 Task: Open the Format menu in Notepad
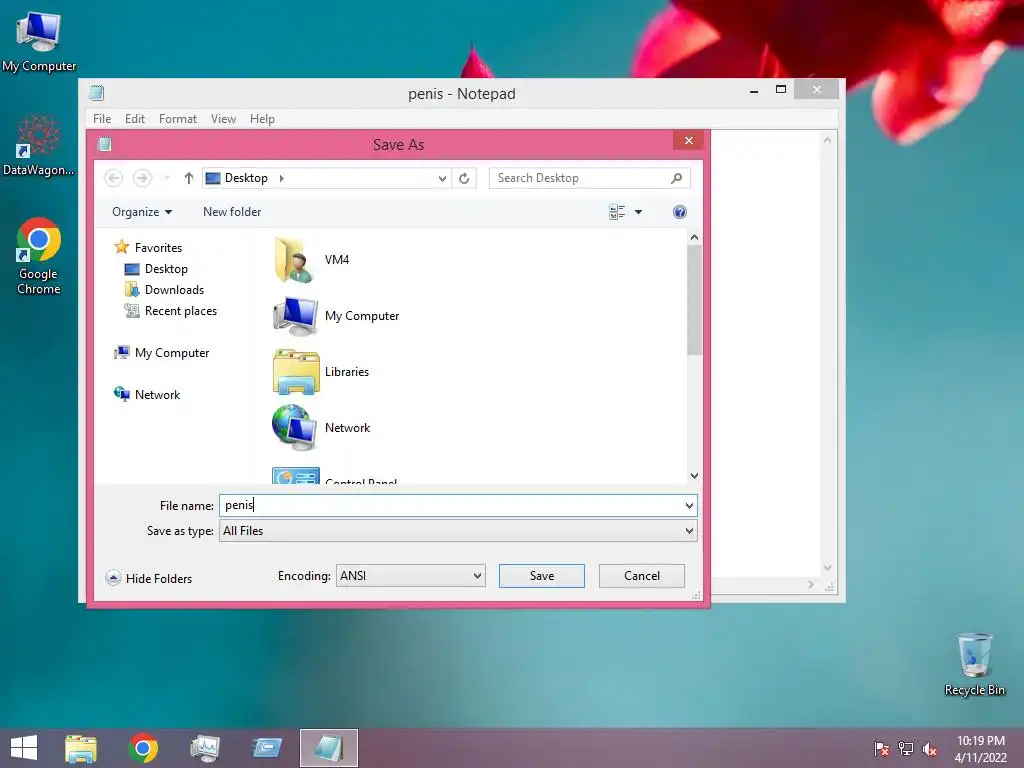pyautogui.click(x=178, y=119)
